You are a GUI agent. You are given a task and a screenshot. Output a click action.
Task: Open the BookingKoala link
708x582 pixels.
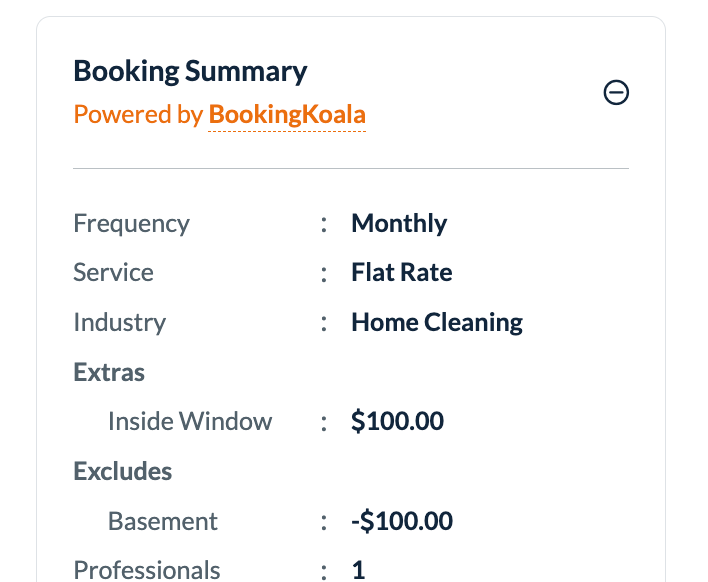(x=287, y=115)
